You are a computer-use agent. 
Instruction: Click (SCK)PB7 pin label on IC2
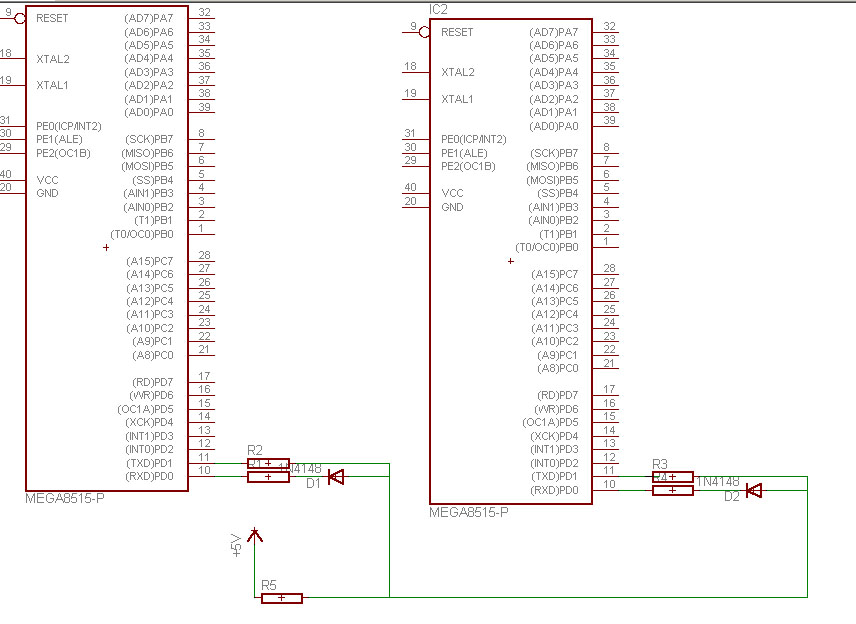554,153
